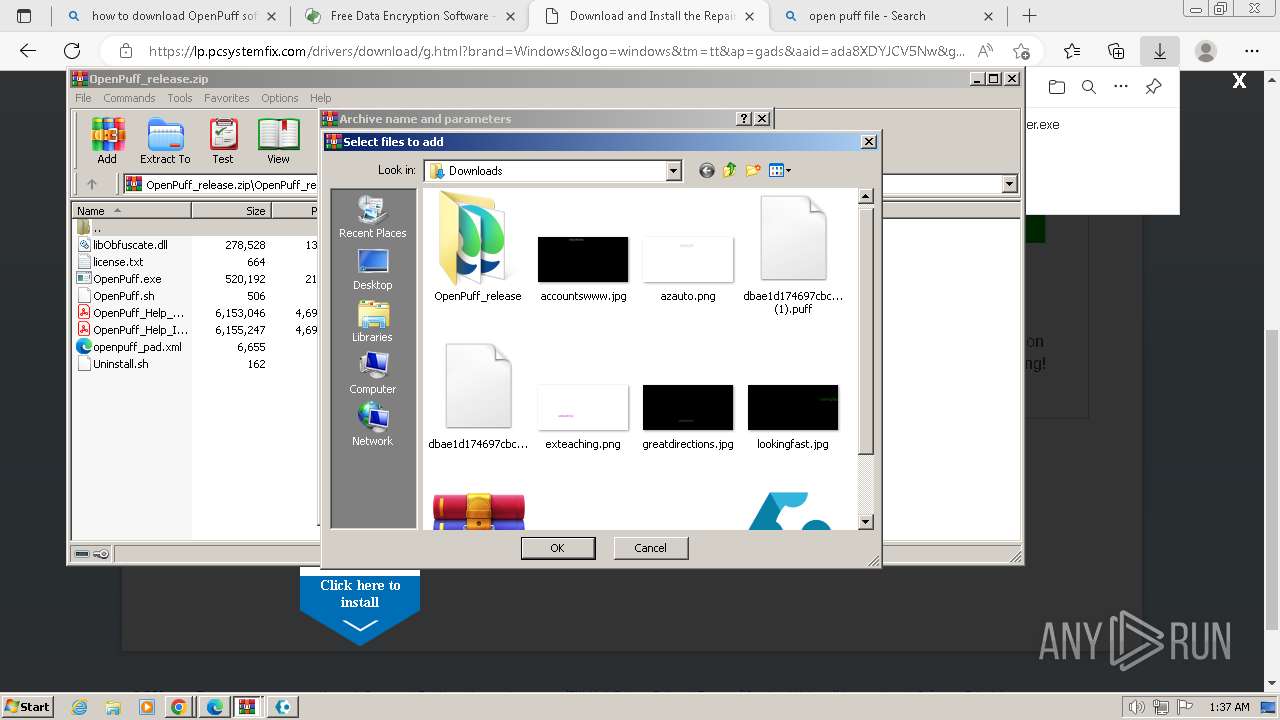The height and width of the screenshot is (720, 1280).
Task: Select libObfuscate.dll in the archive list
Action: (130, 245)
